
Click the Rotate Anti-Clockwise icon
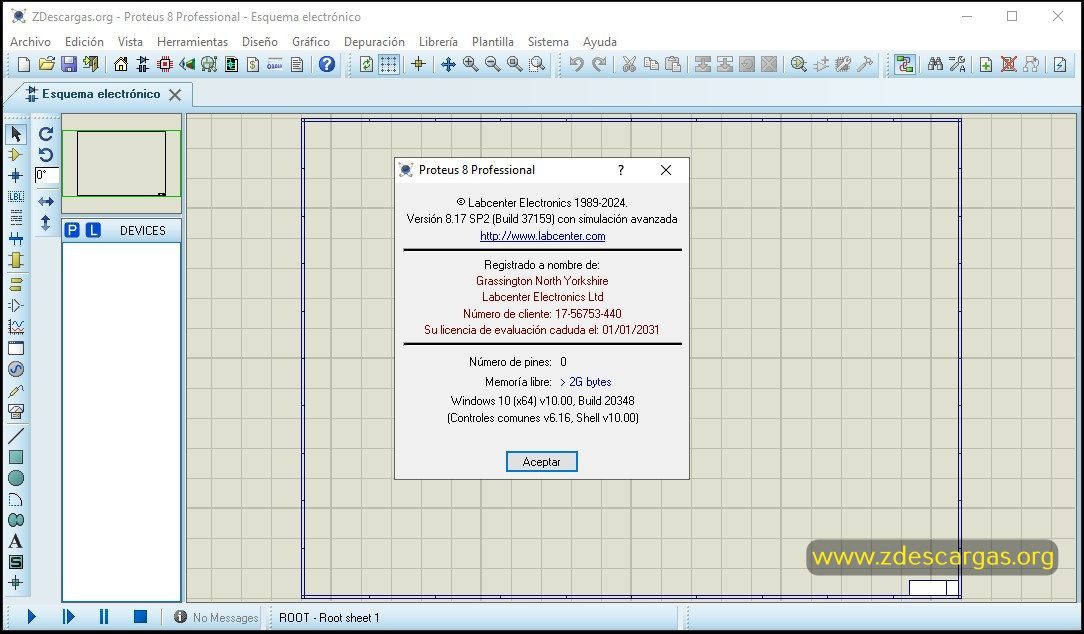click(x=46, y=154)
